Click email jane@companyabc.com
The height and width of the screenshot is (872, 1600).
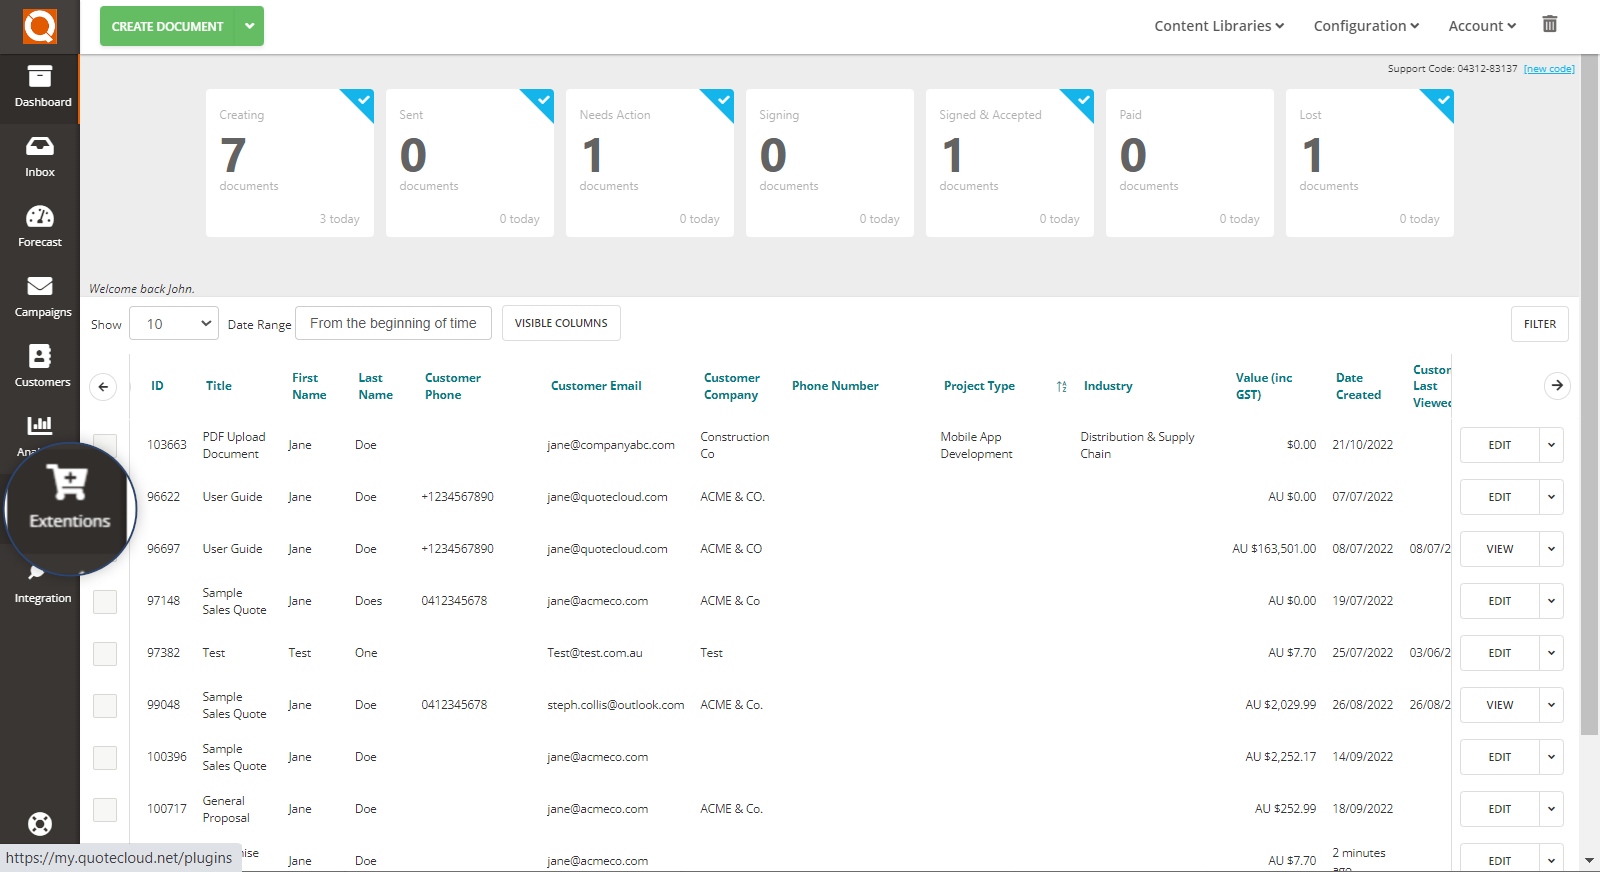tap(611, 445)
